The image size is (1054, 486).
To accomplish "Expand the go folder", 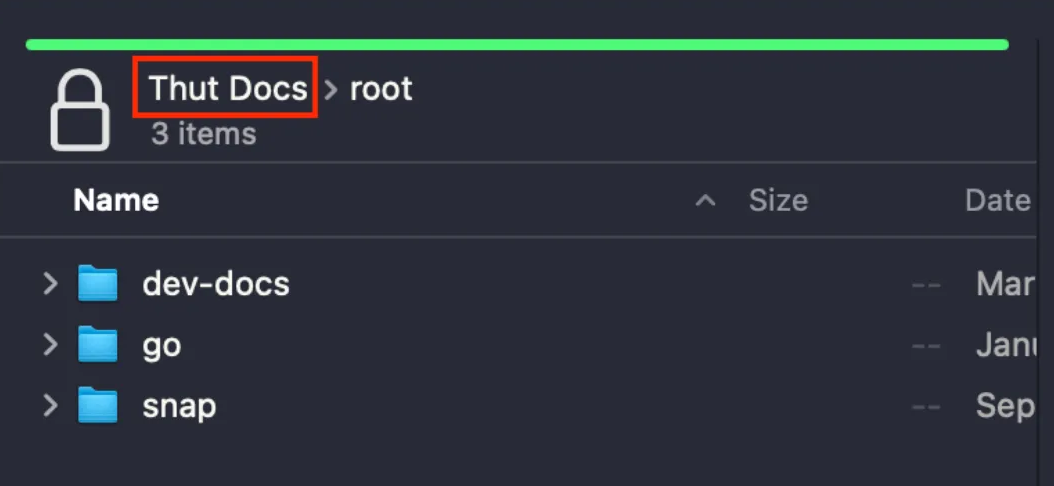I will [50, 345].
